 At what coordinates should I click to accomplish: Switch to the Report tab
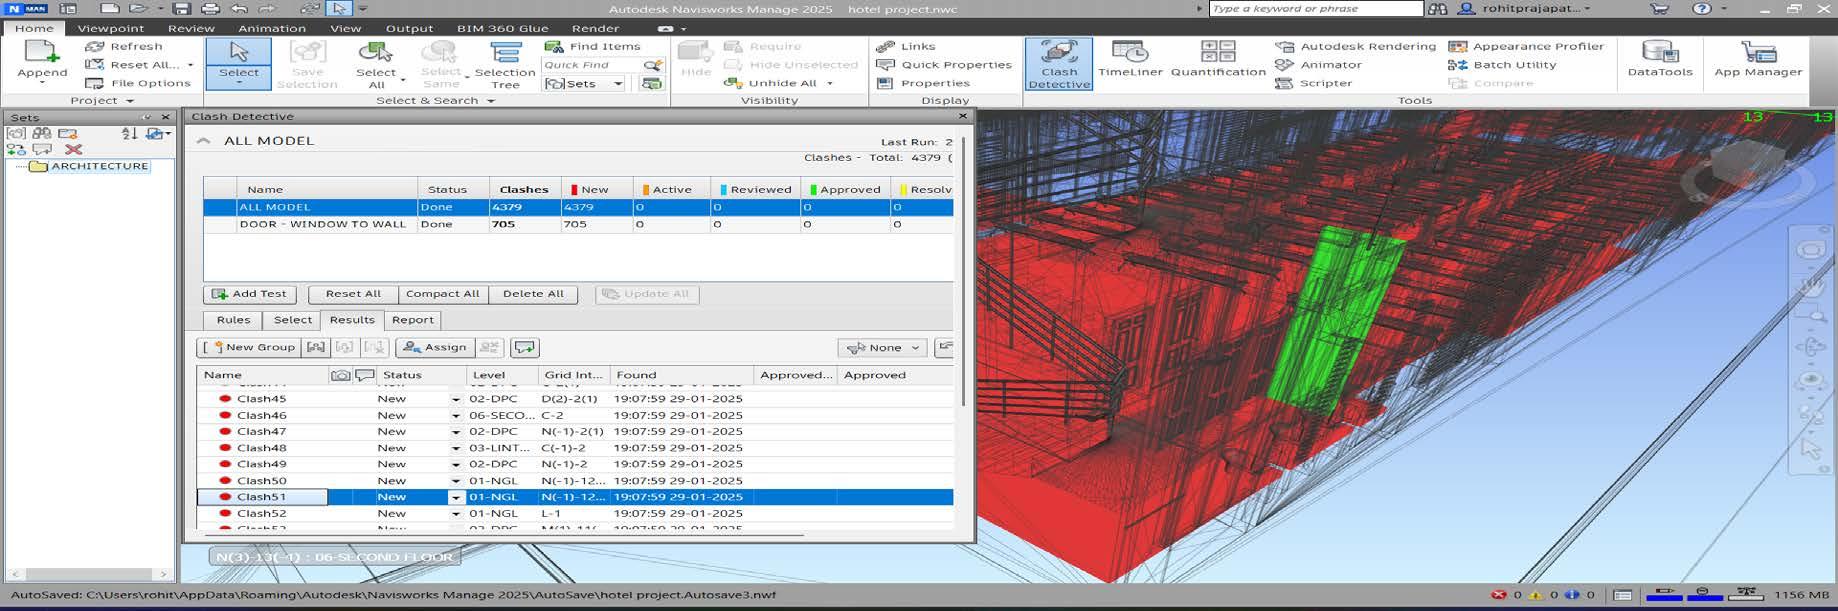pyautogui.click(x=412, y=320)
